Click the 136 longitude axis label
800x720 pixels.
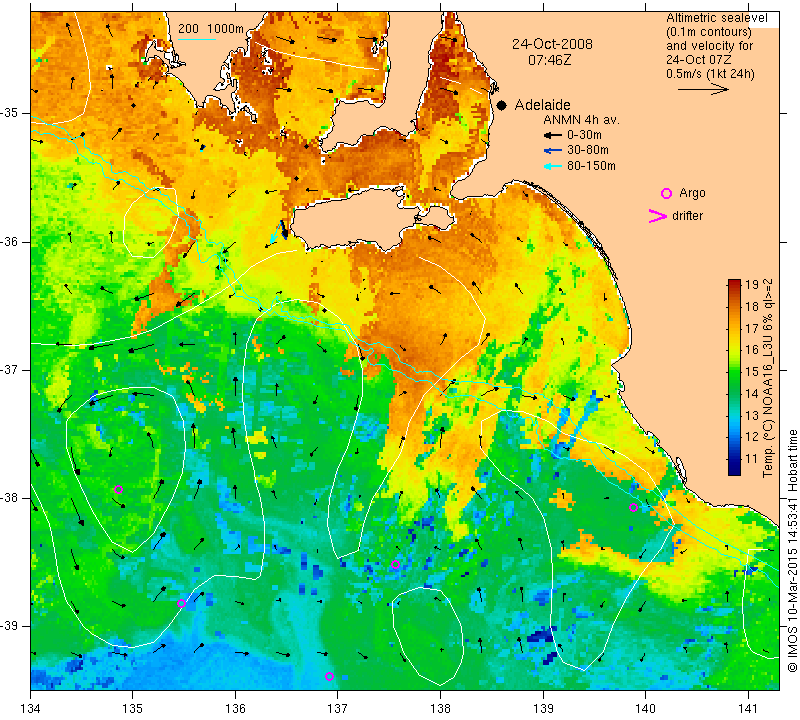tap(235, 708)
